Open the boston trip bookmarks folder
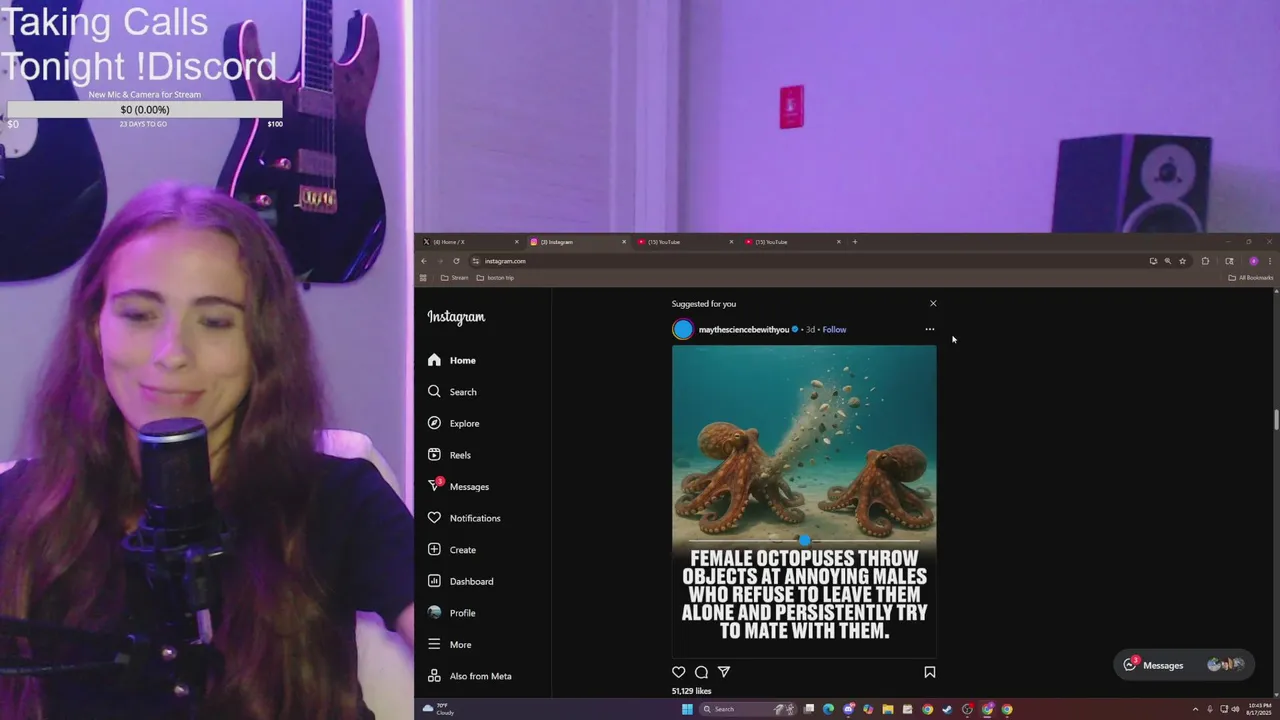This screenshot has height=720, width=1280. 496,278
